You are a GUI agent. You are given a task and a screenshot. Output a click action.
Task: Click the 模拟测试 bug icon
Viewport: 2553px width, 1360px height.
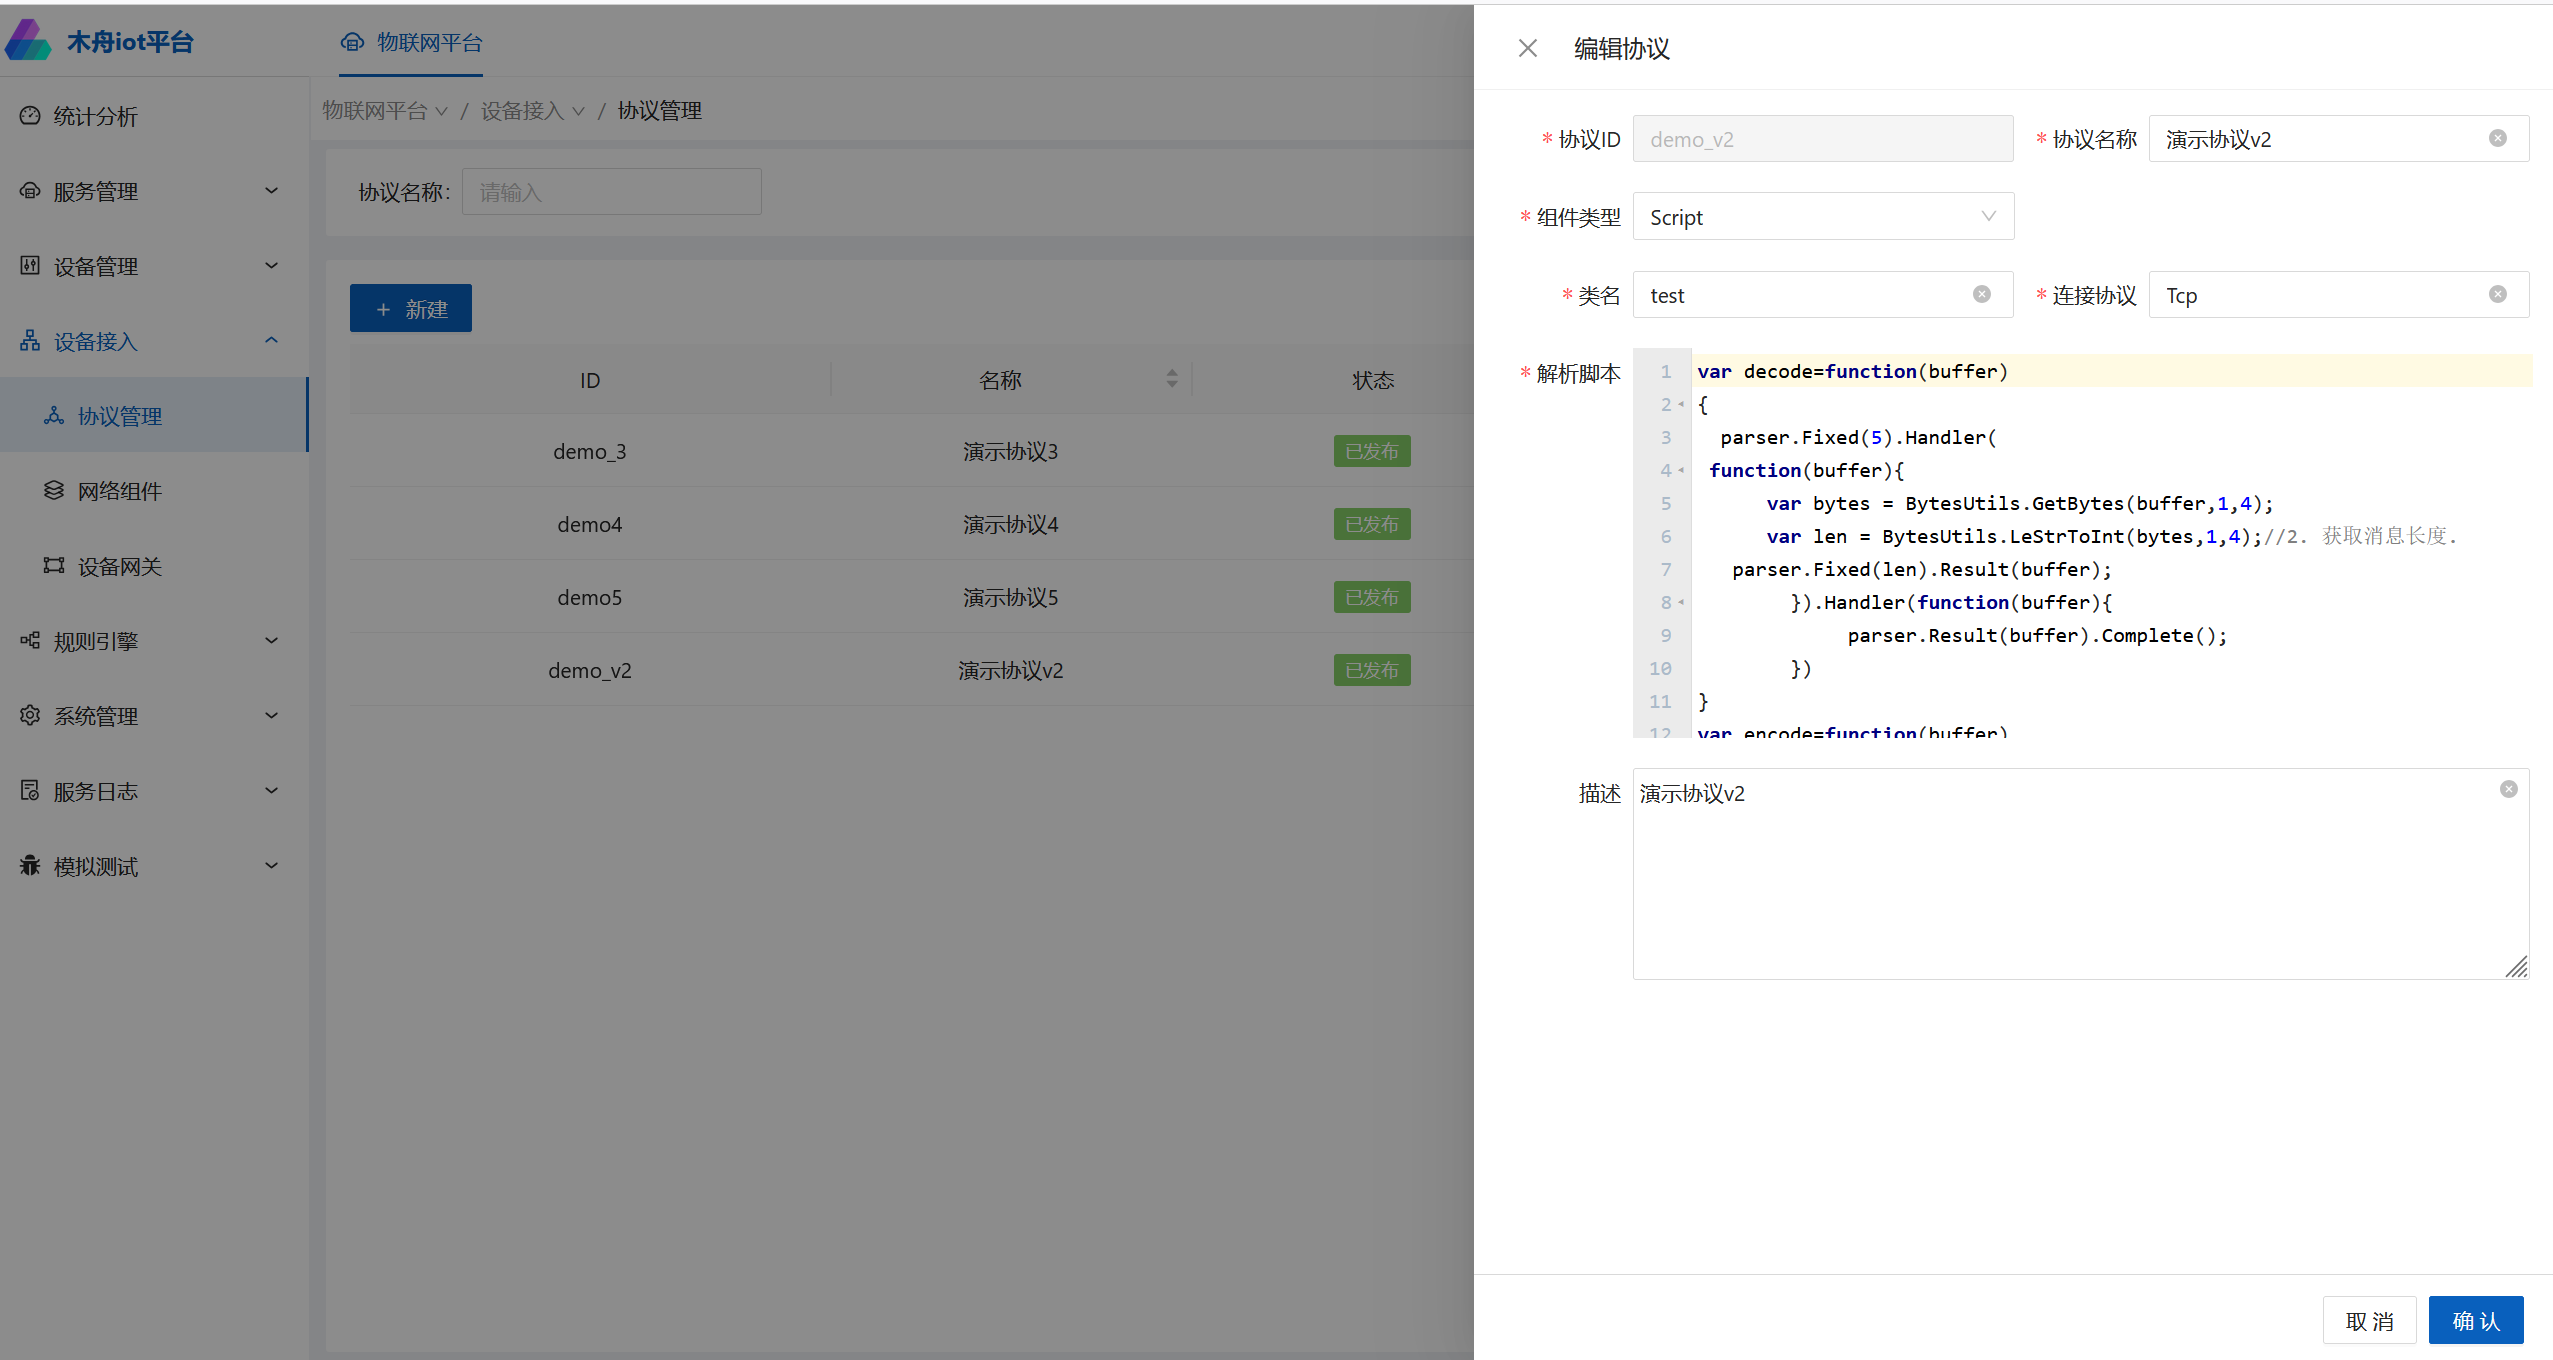tap(30, 866)
